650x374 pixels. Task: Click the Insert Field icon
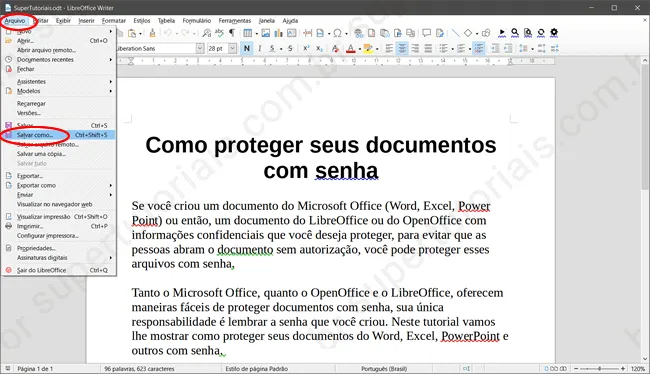320,33
